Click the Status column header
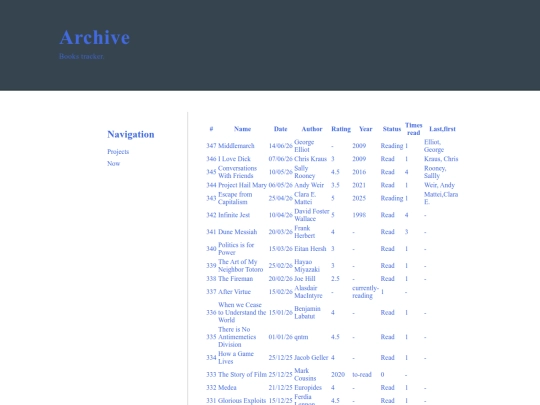 pos(392,129)
